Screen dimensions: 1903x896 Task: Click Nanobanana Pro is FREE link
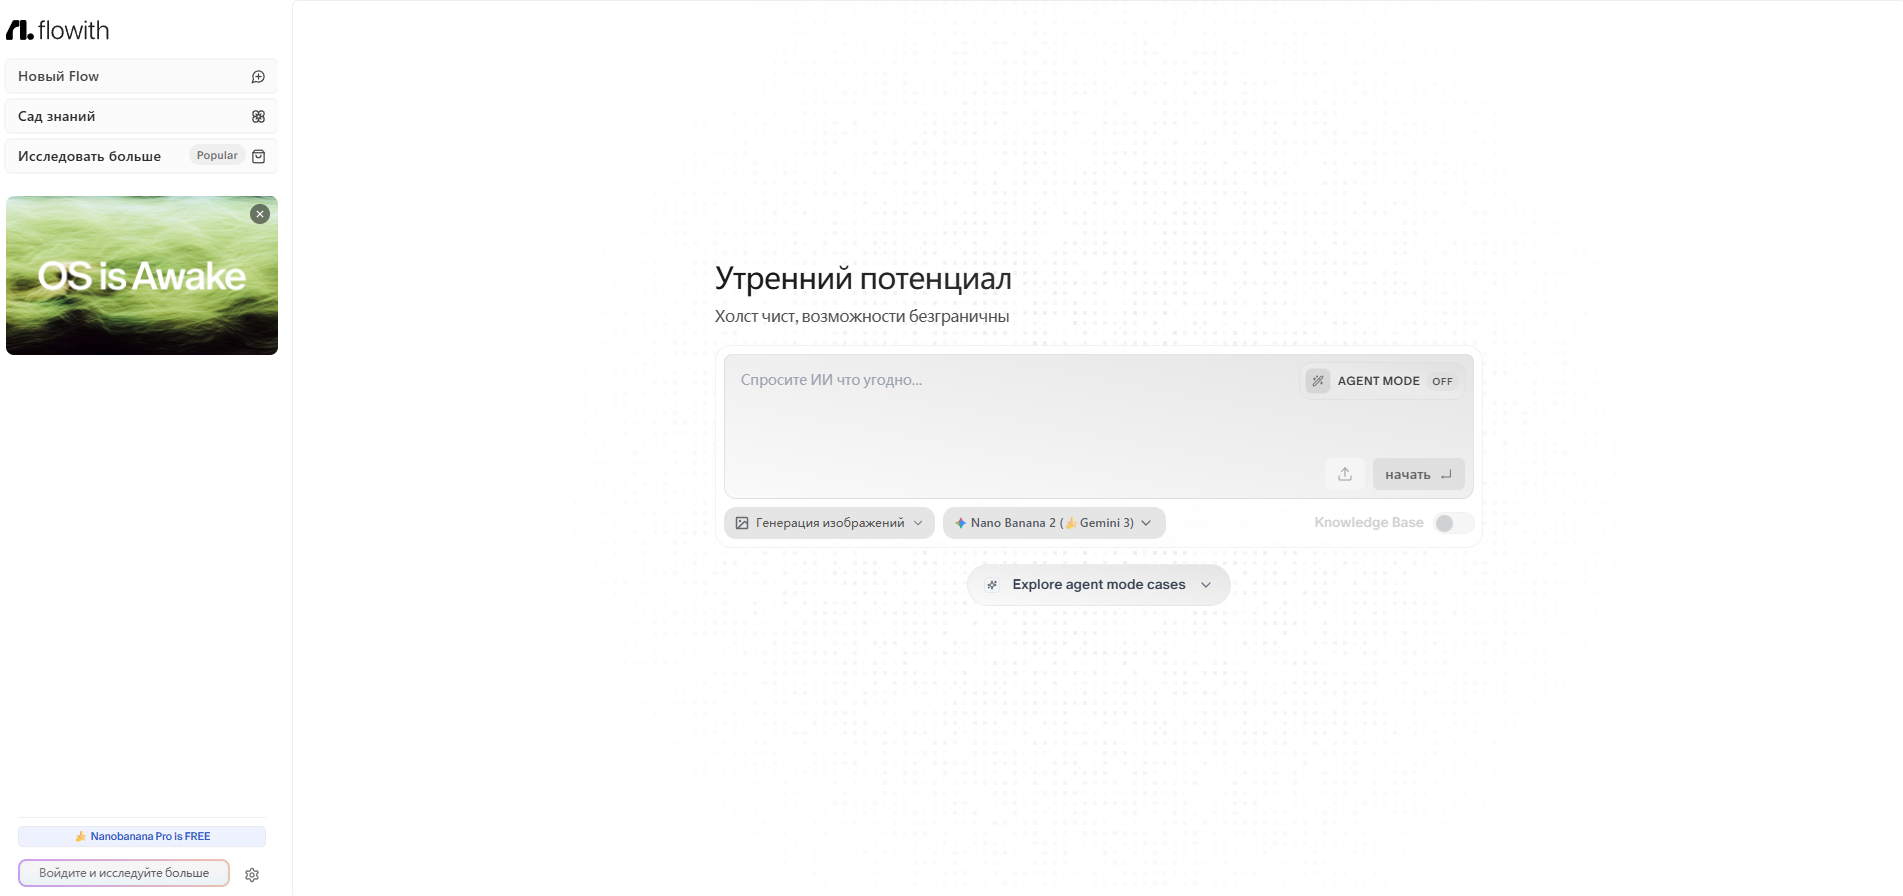[x=142, y=836]
